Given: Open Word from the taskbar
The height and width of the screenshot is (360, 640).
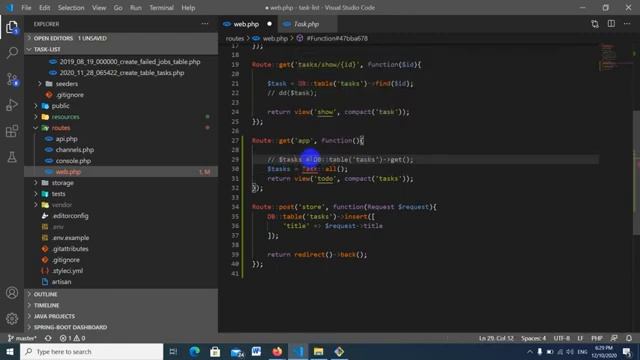Looking at the screenshot, I should tap(256, 351).
